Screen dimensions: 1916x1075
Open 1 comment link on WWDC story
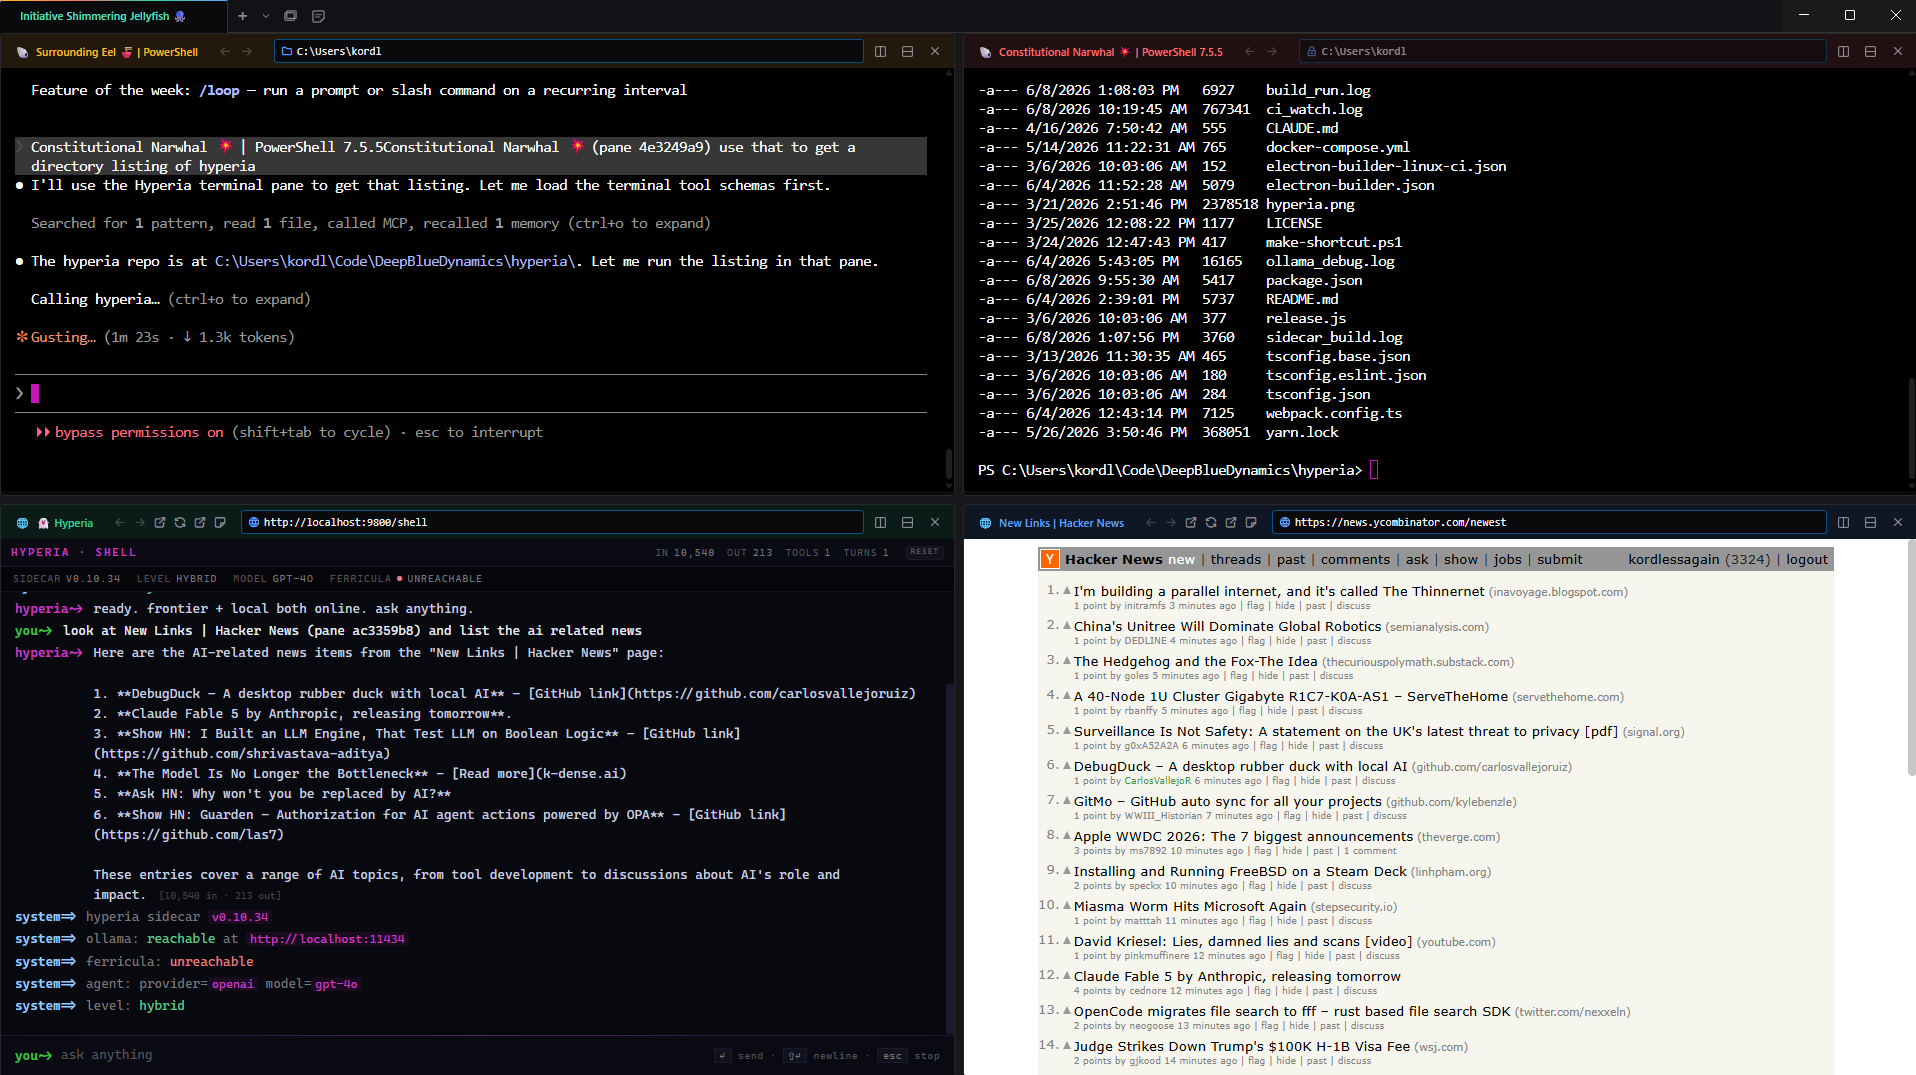[x=1370, y=851]
